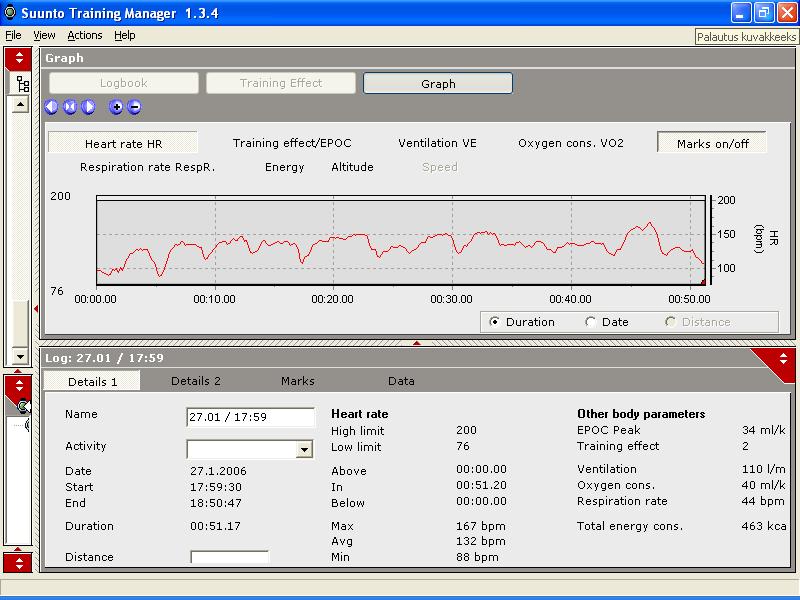The height and width of the screenshot is (600, 800).
Task: Select the Distance radio button
Action: click(670, 322)
